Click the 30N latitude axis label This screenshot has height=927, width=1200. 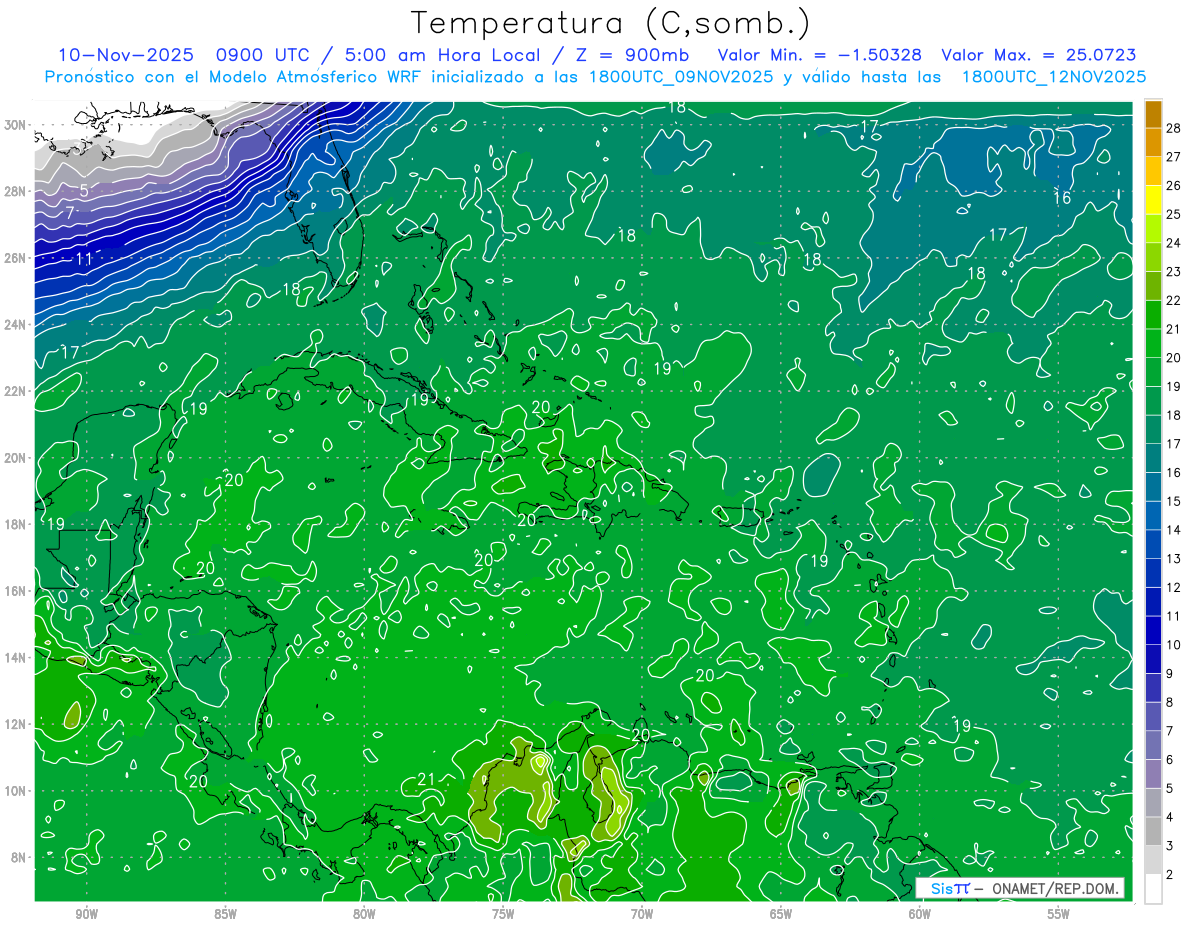click(x=17, y=125)
